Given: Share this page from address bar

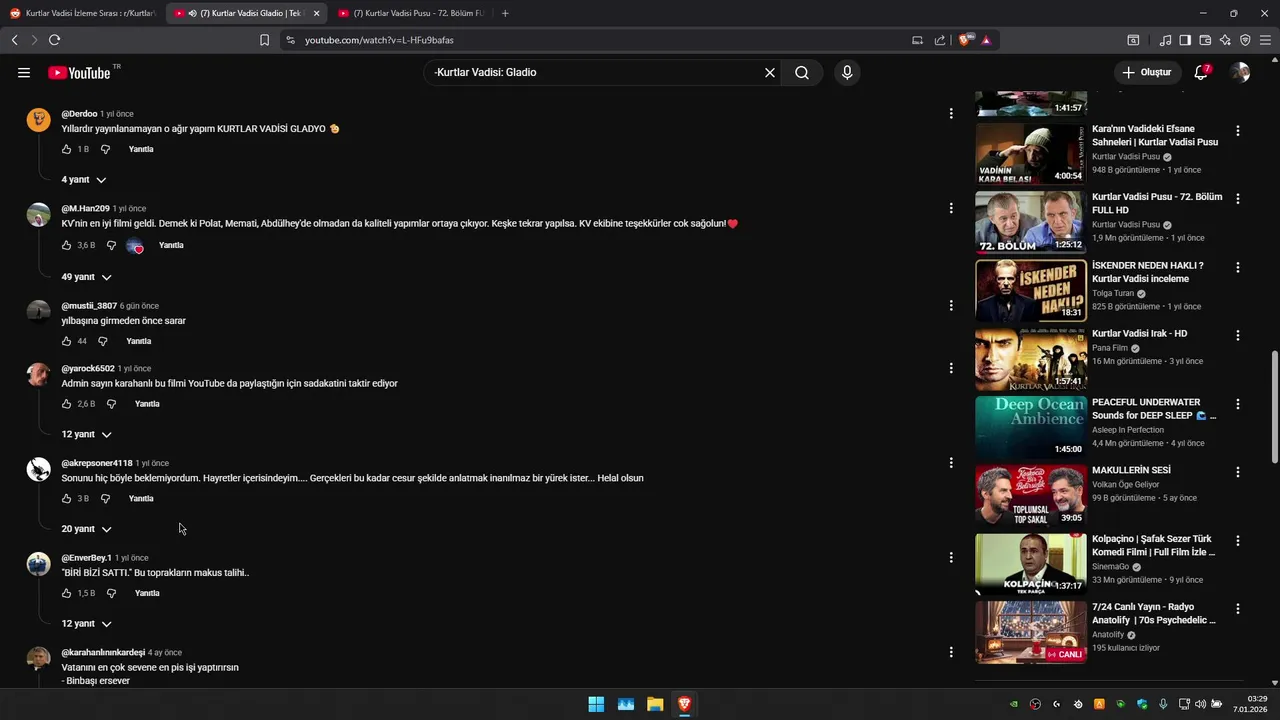Looking at the screenshot, I should click(x=940, y=40).
